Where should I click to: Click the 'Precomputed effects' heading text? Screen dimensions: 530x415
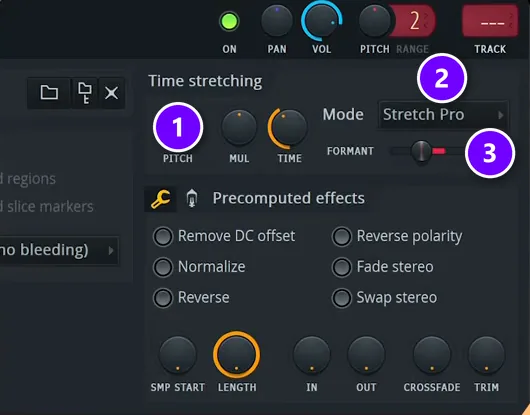(289, 198)
